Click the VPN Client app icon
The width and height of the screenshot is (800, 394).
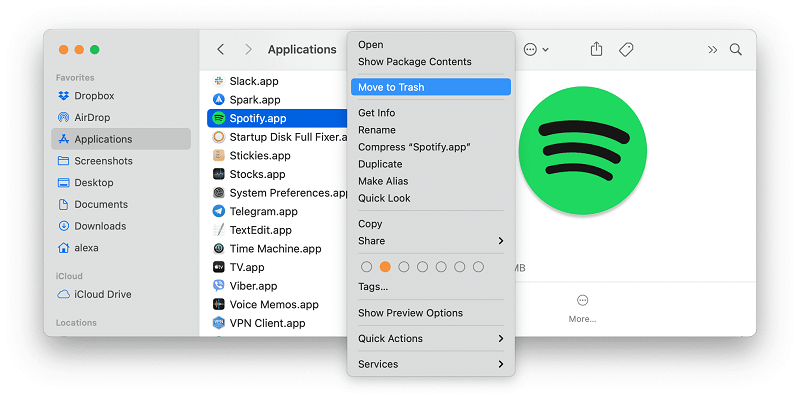click(x=219, y=323)
